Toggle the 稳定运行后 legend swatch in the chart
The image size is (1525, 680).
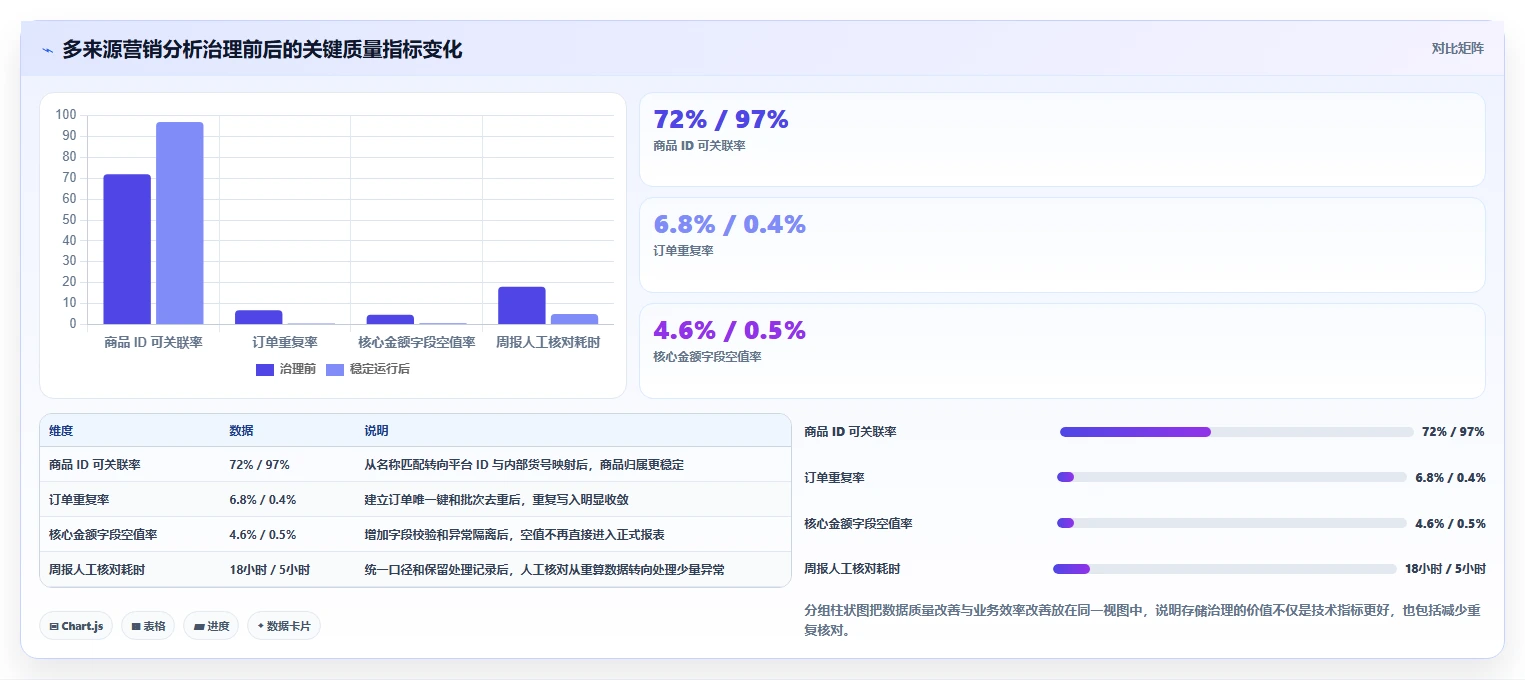pos(335,369)
